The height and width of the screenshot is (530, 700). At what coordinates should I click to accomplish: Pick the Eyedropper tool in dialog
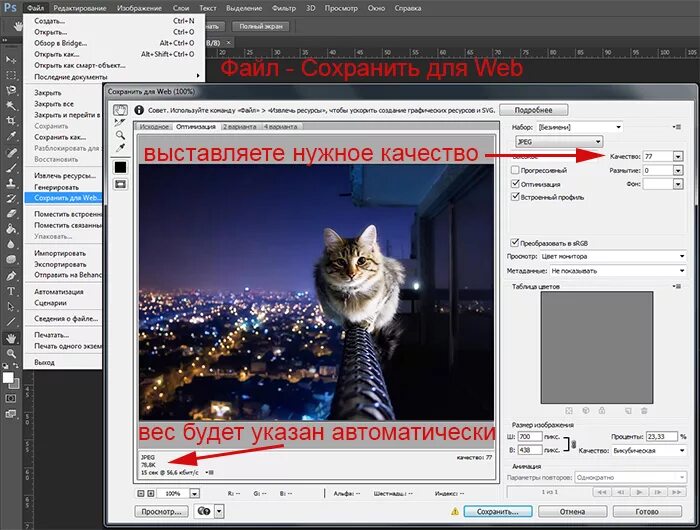point(120,148)
